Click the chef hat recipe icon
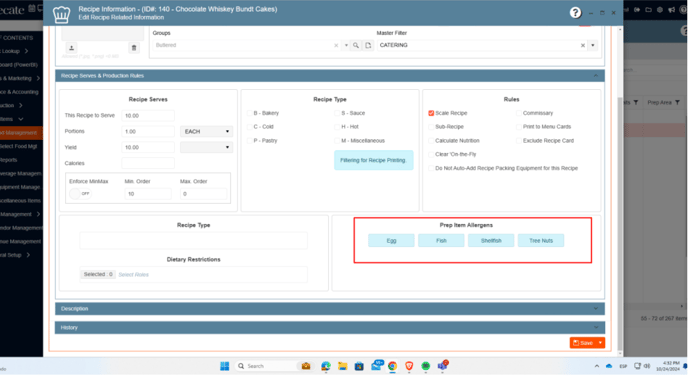 (61, 14)
